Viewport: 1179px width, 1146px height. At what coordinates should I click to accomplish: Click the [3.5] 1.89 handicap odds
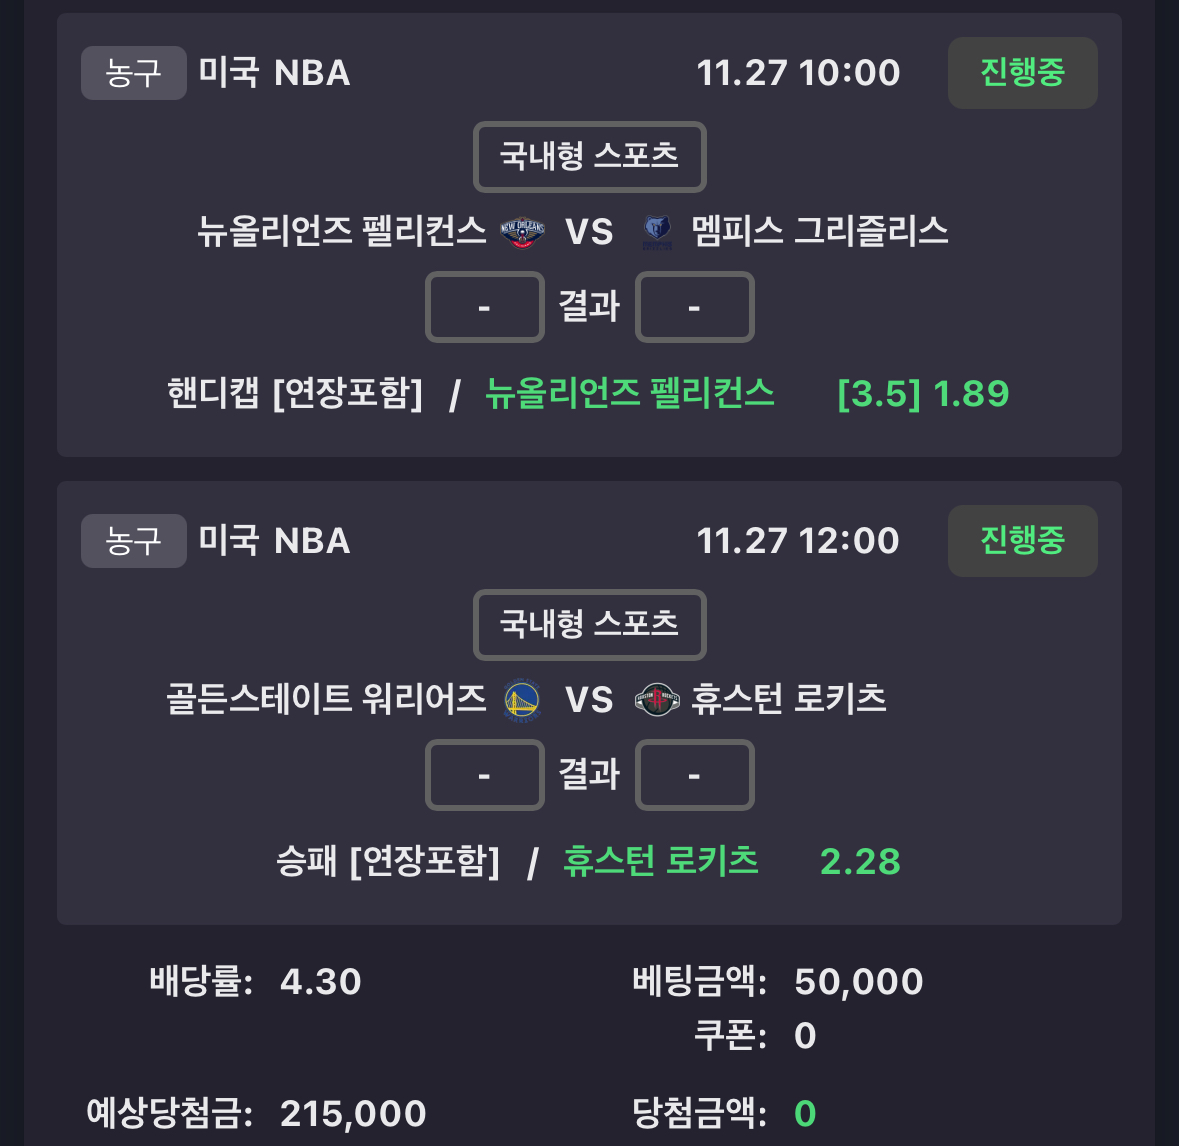coord(923,394)
